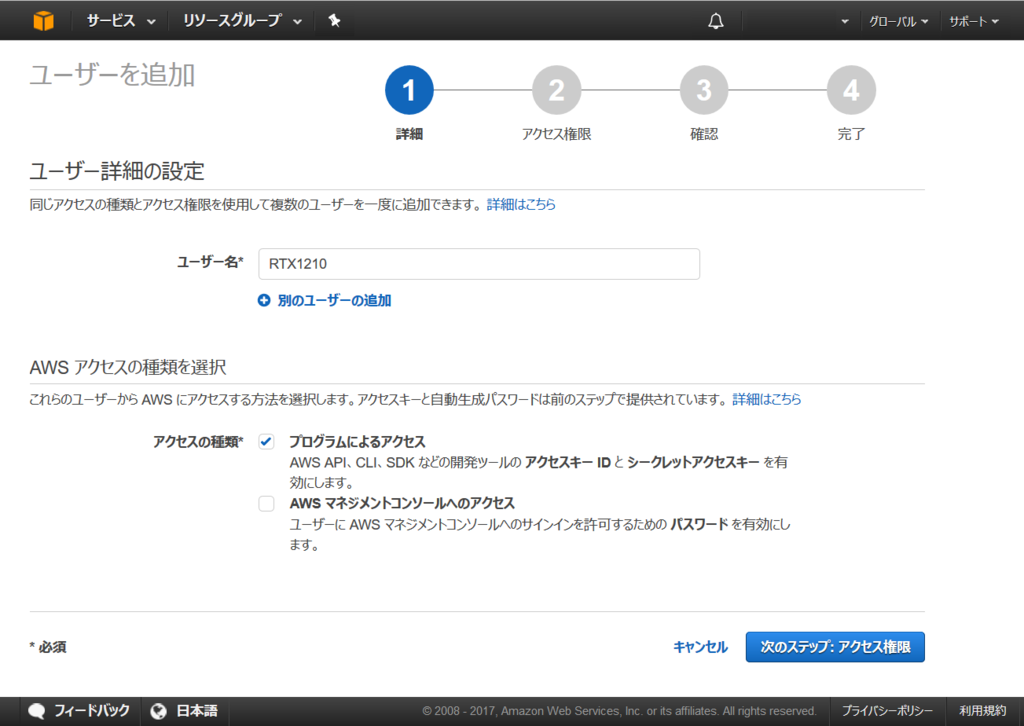The width and height of the screenshot is (1024, 726).
Task: Open 利用規約 footer link
Action: (x=983, y=711)
